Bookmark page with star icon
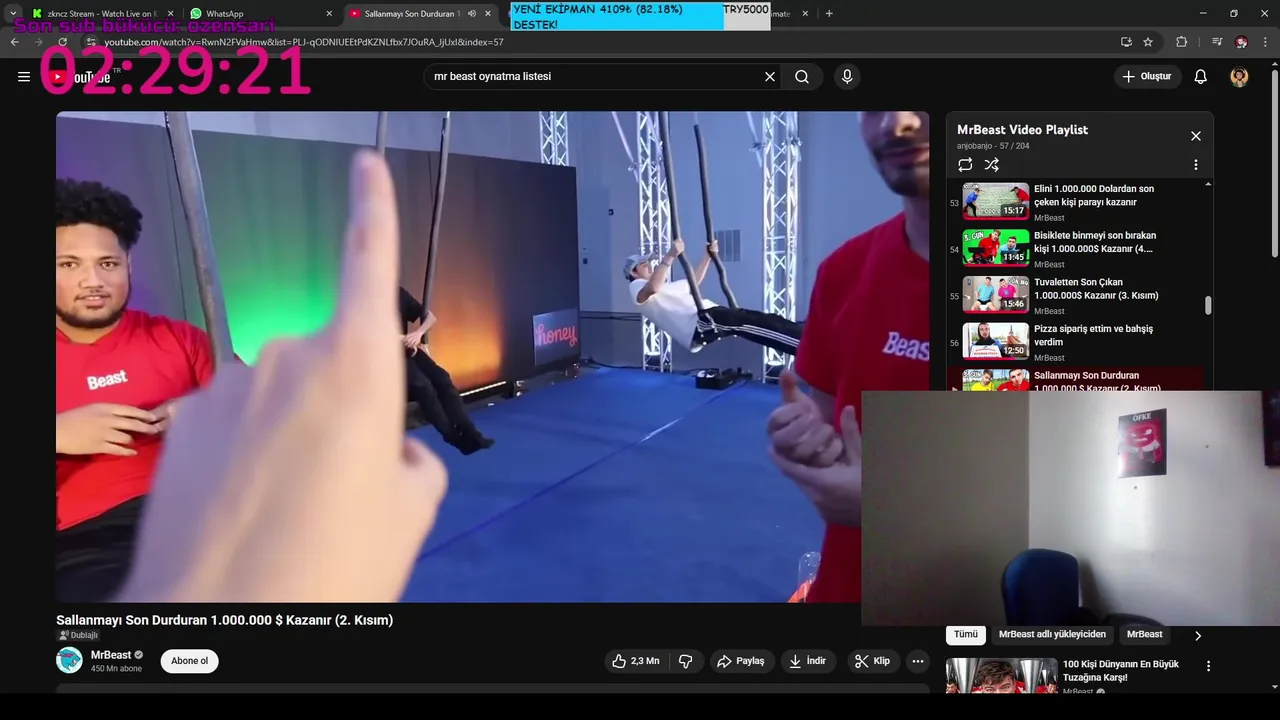Viewport: 1280px width, 720px height. click(1148, 42)
